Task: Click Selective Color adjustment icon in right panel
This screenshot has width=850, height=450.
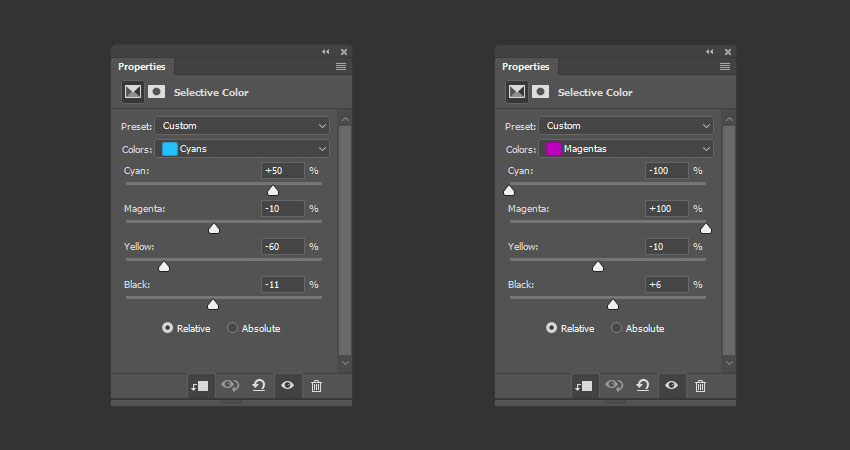Action: click(516, 92)
